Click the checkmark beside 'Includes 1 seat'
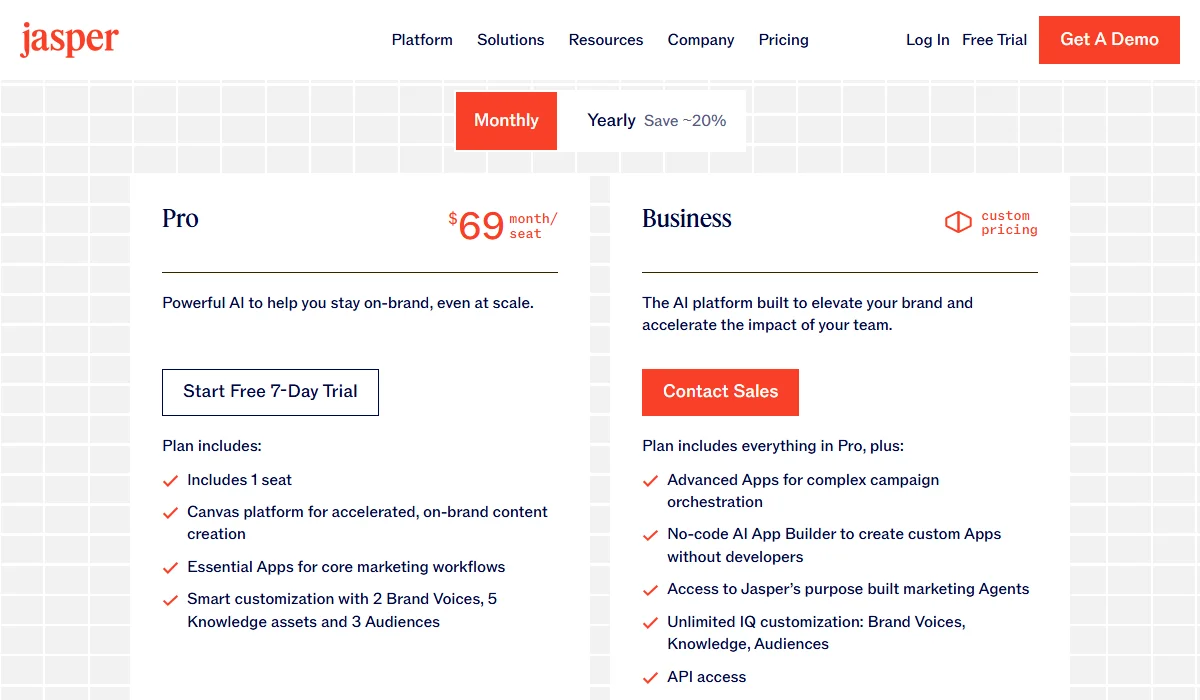 click(x=170, y=480)
